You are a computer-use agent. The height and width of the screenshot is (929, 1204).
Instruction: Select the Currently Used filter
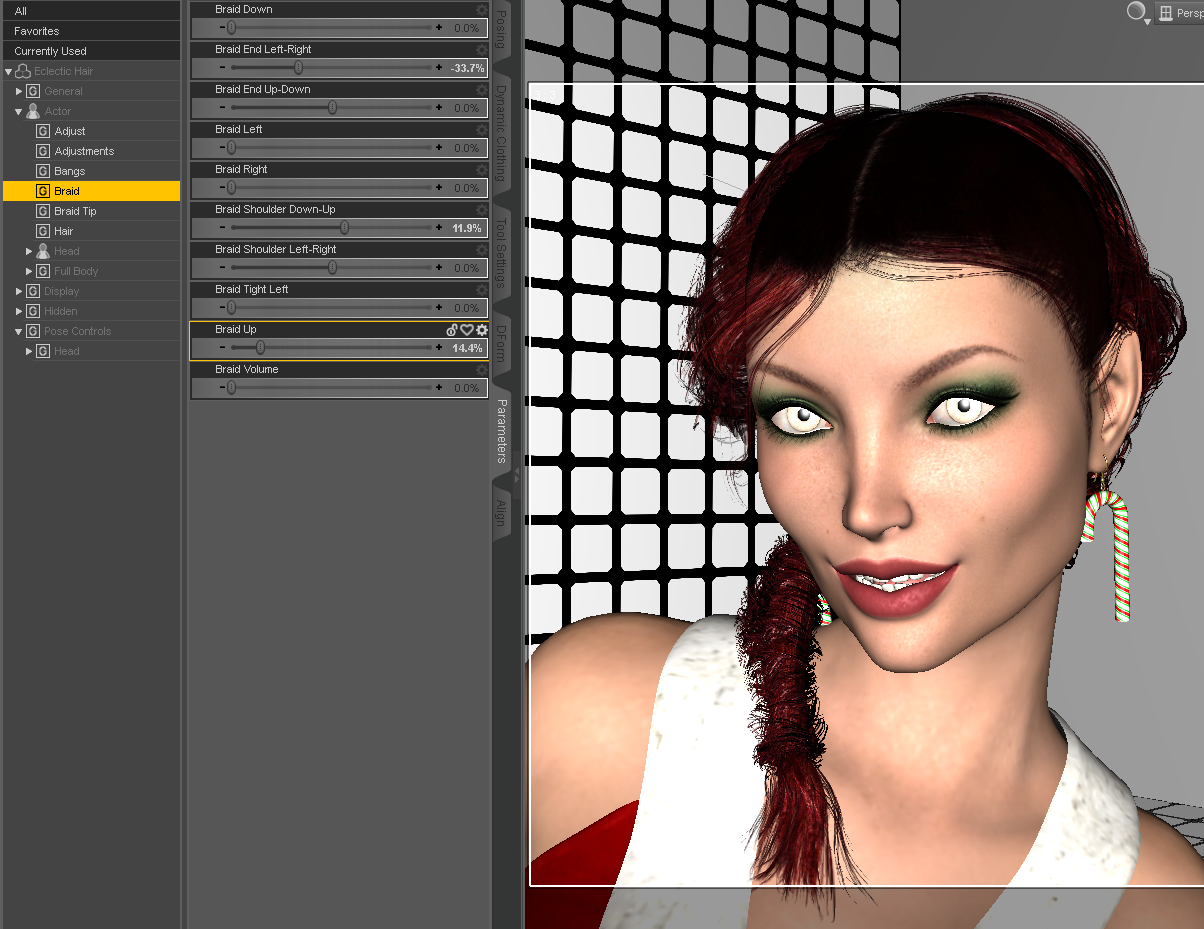(91, 51)
